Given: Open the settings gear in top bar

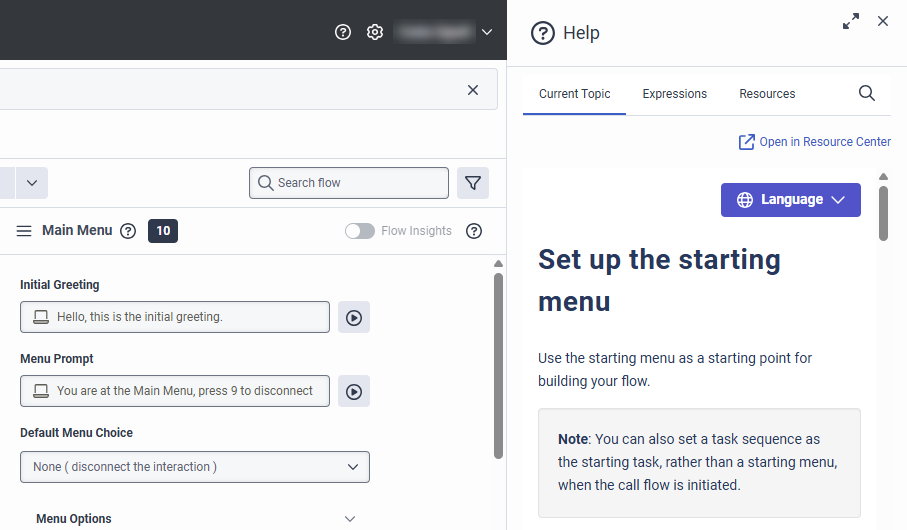Looking at the screenshot, I should click(375, 32).
